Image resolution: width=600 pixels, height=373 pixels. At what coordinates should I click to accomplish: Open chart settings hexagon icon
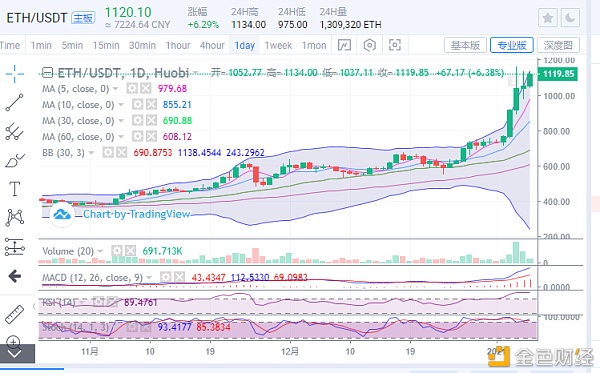click(x=370, y=45)
